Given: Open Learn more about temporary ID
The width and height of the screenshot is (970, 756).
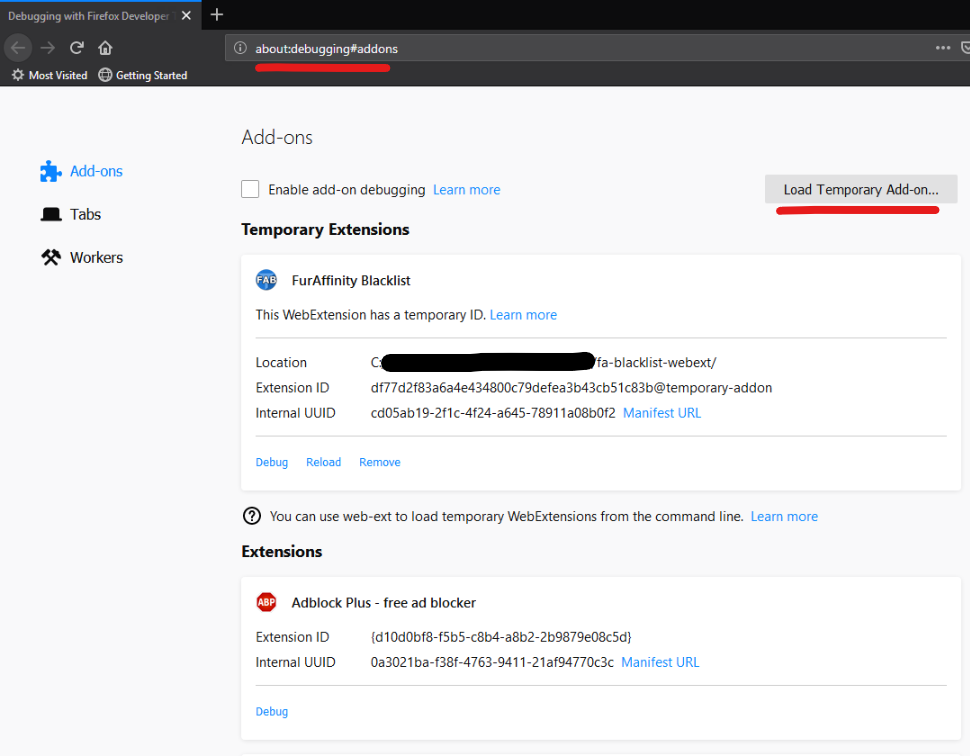Looking at the screenshot, I should [523, 315].
